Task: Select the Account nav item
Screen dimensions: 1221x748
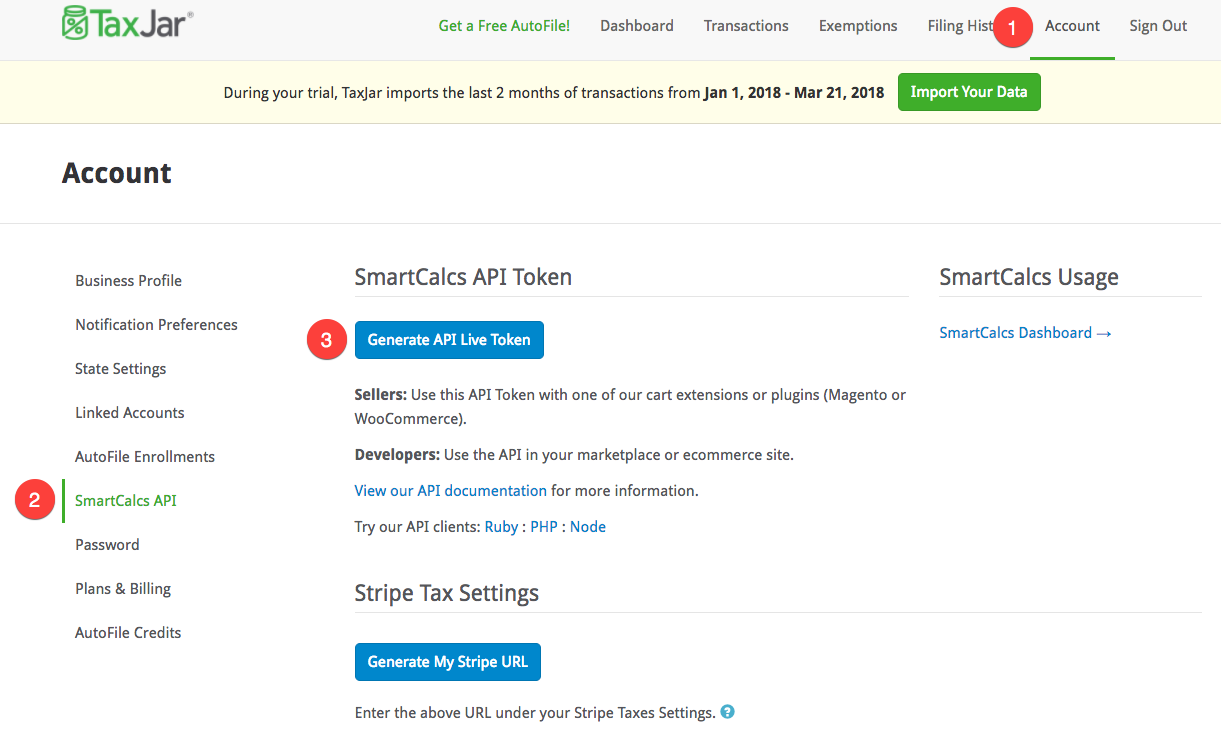Action: point(1072,26)
